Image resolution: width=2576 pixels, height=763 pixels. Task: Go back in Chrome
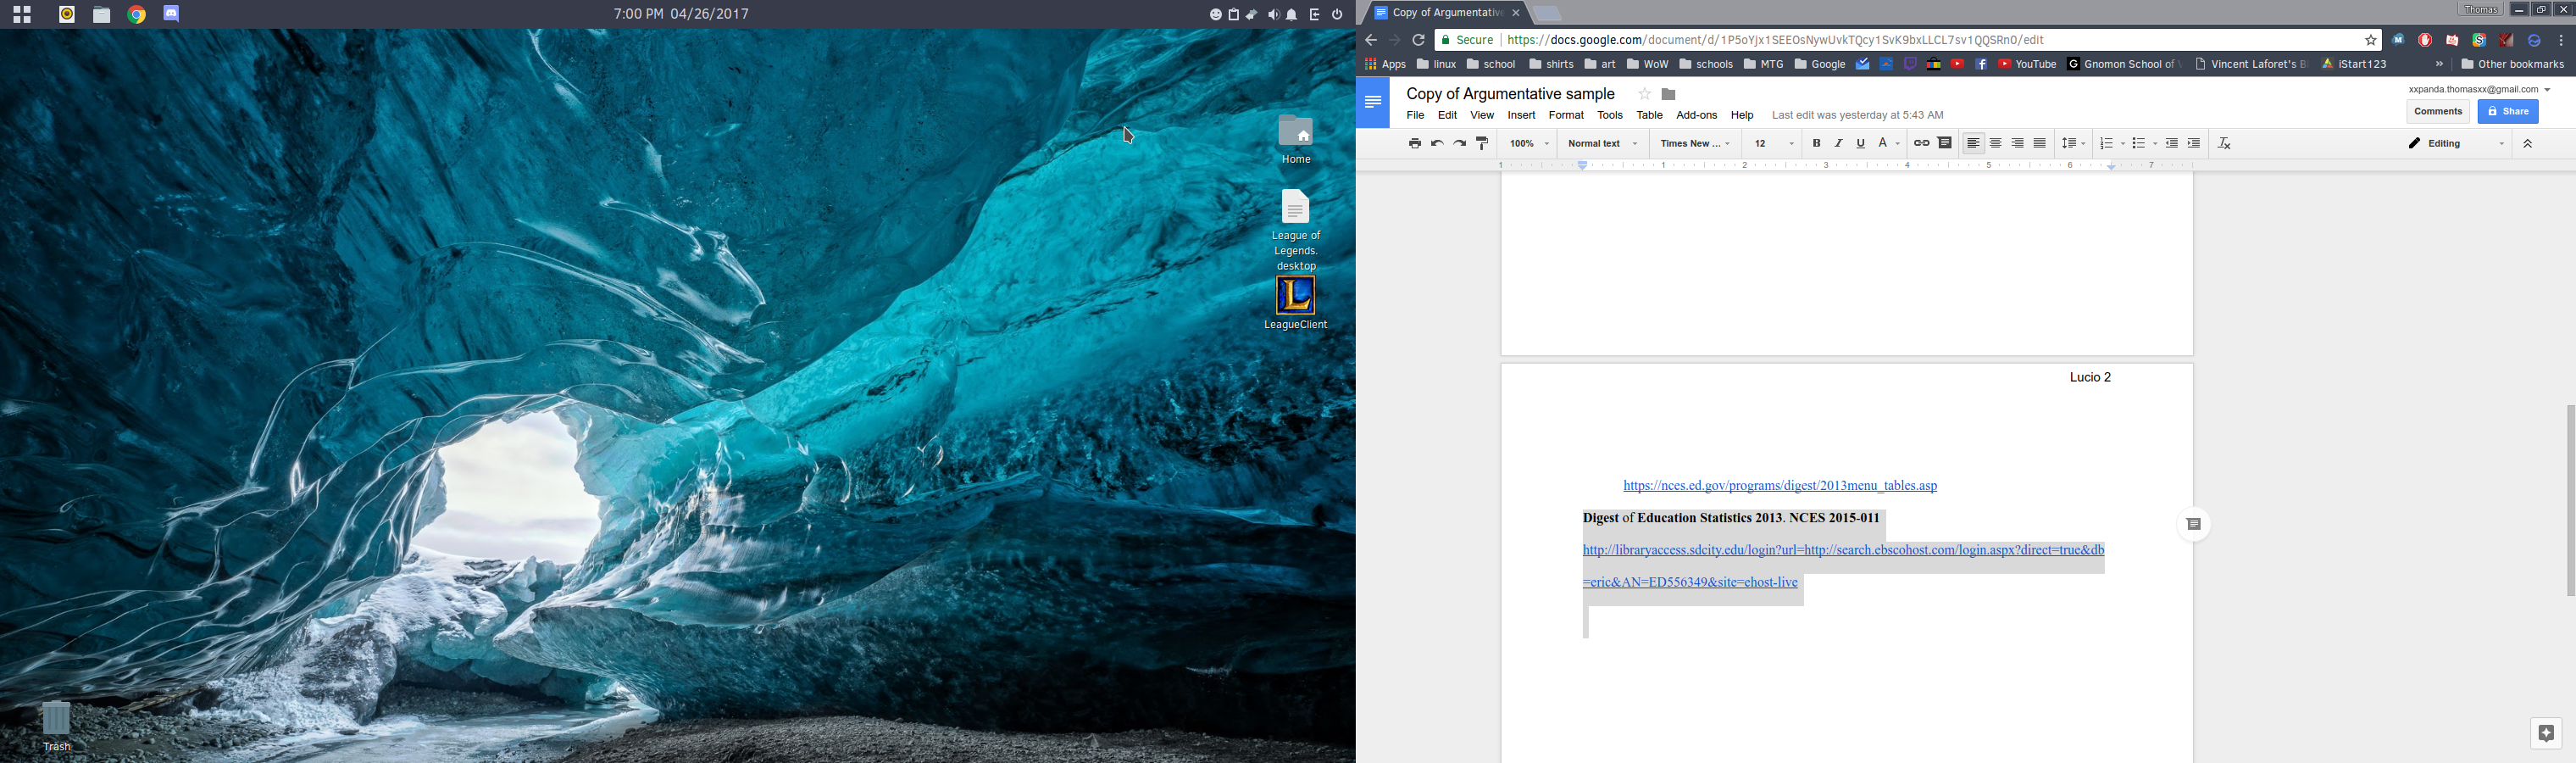tap(1371, 40)
